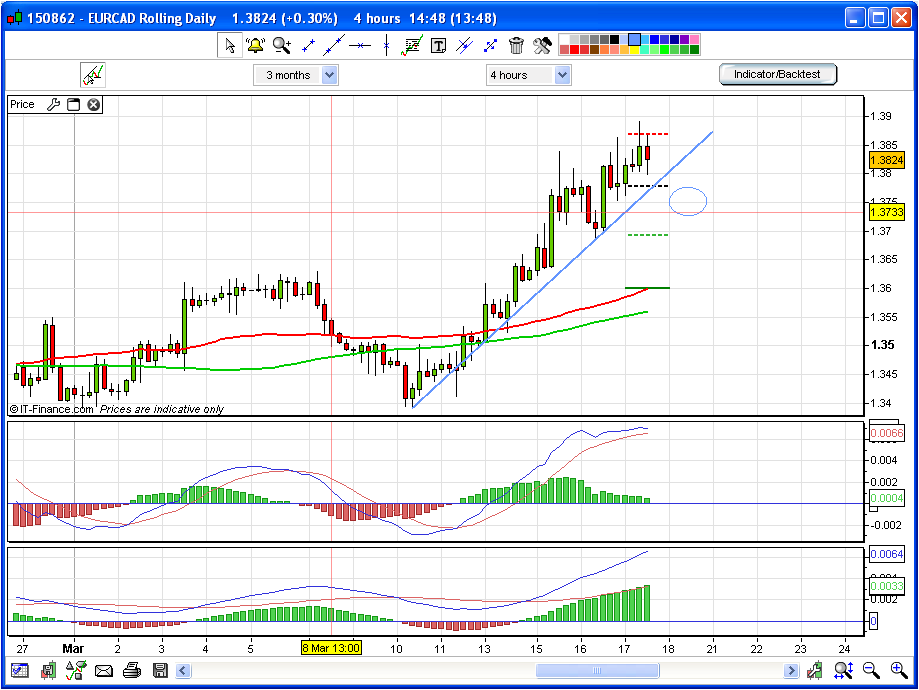Zoom in with the plus magnifier at bottom right

coord(900,670)
